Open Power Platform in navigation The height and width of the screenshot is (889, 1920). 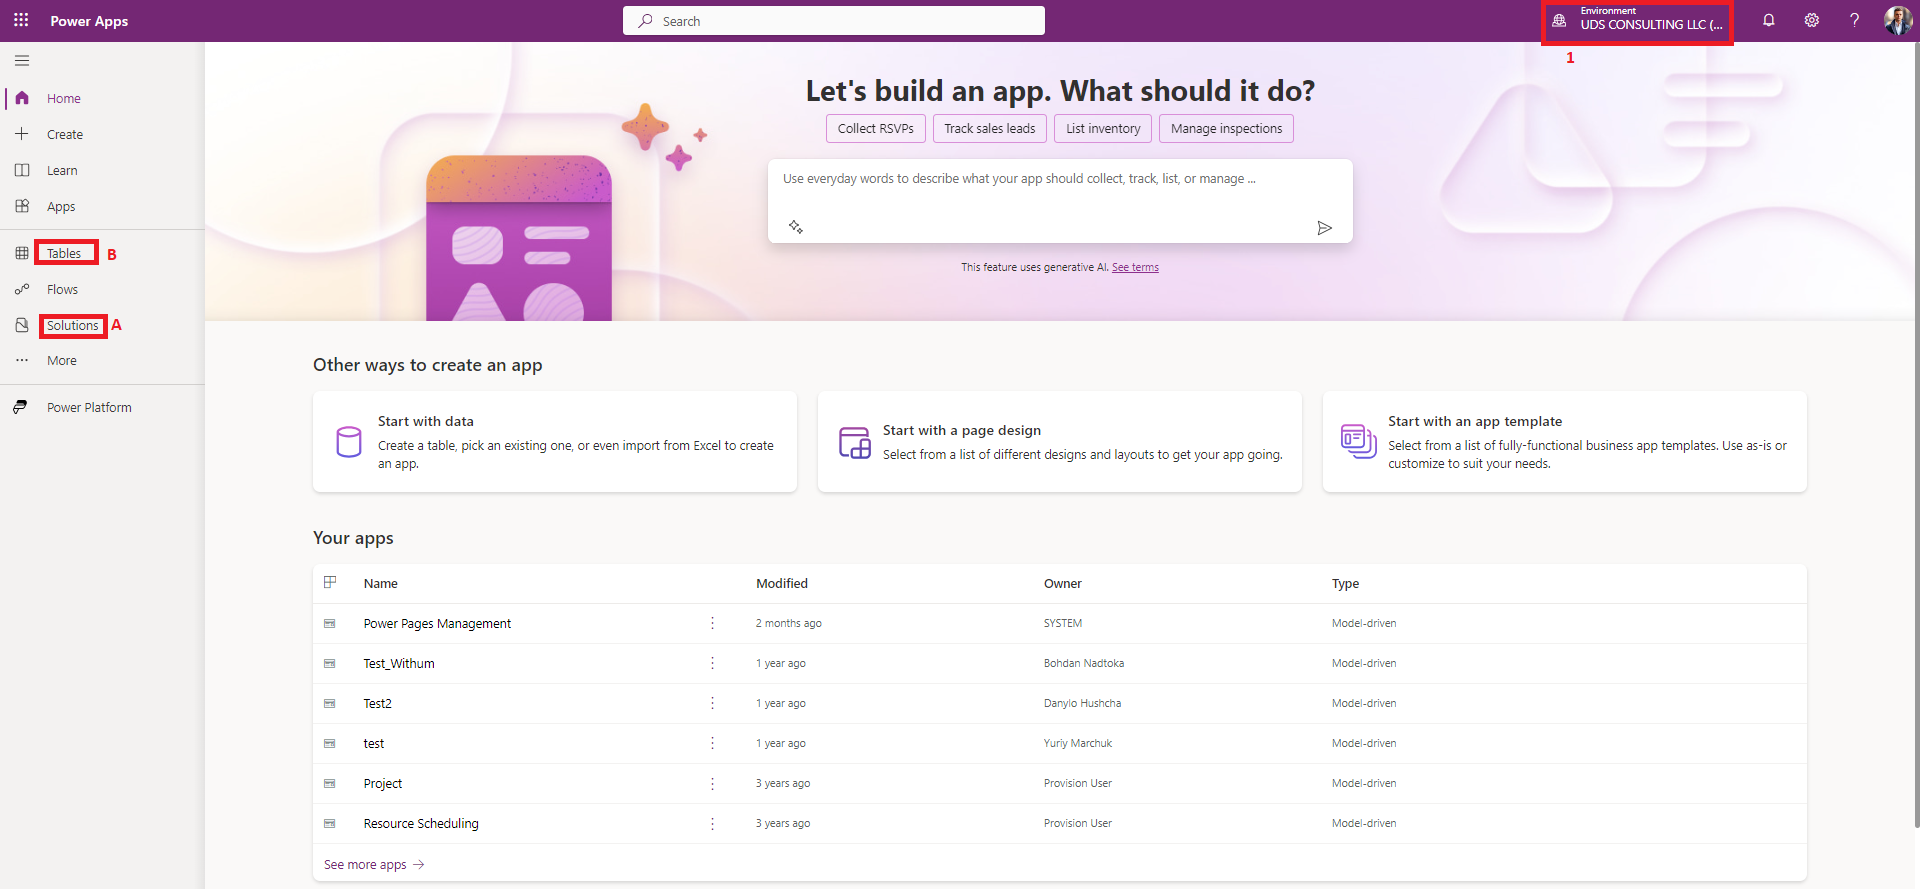coord(89,407)
